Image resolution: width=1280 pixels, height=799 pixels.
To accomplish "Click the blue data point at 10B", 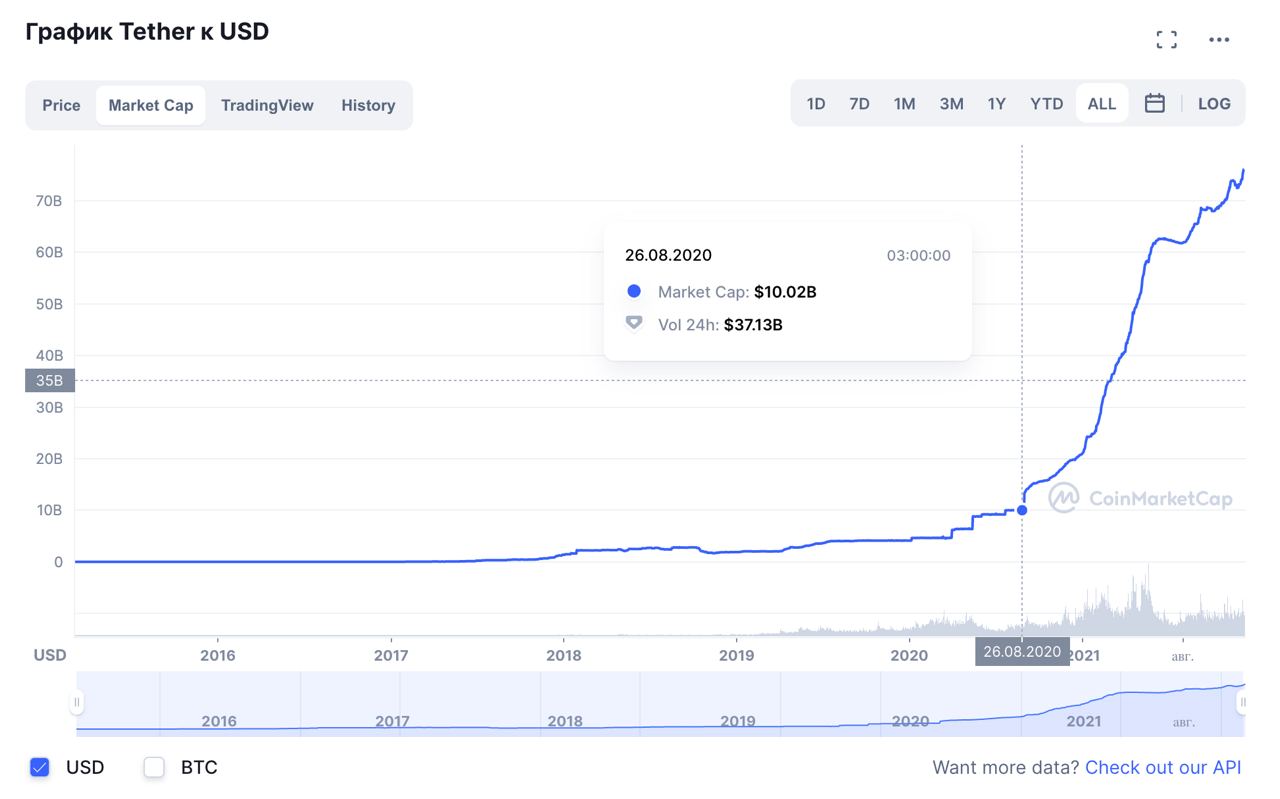I will click(1022, 510).
